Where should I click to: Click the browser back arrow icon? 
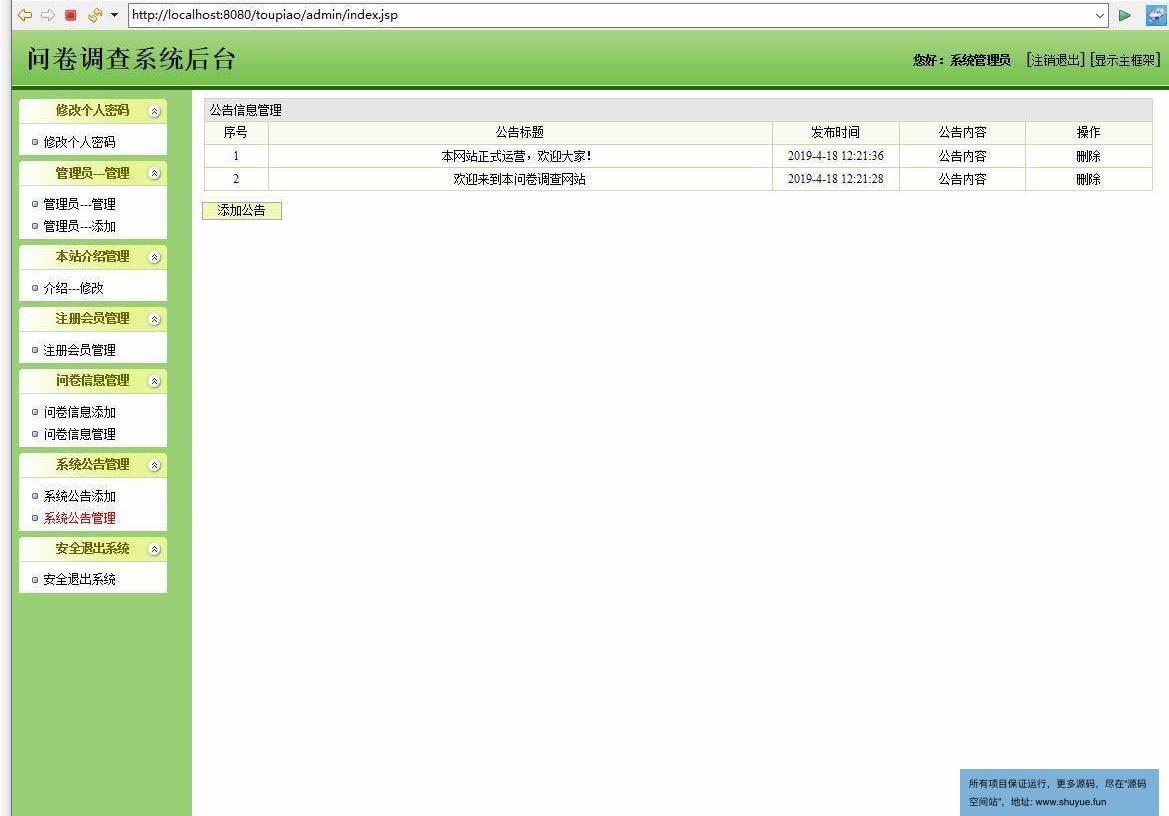coord(25,15)
